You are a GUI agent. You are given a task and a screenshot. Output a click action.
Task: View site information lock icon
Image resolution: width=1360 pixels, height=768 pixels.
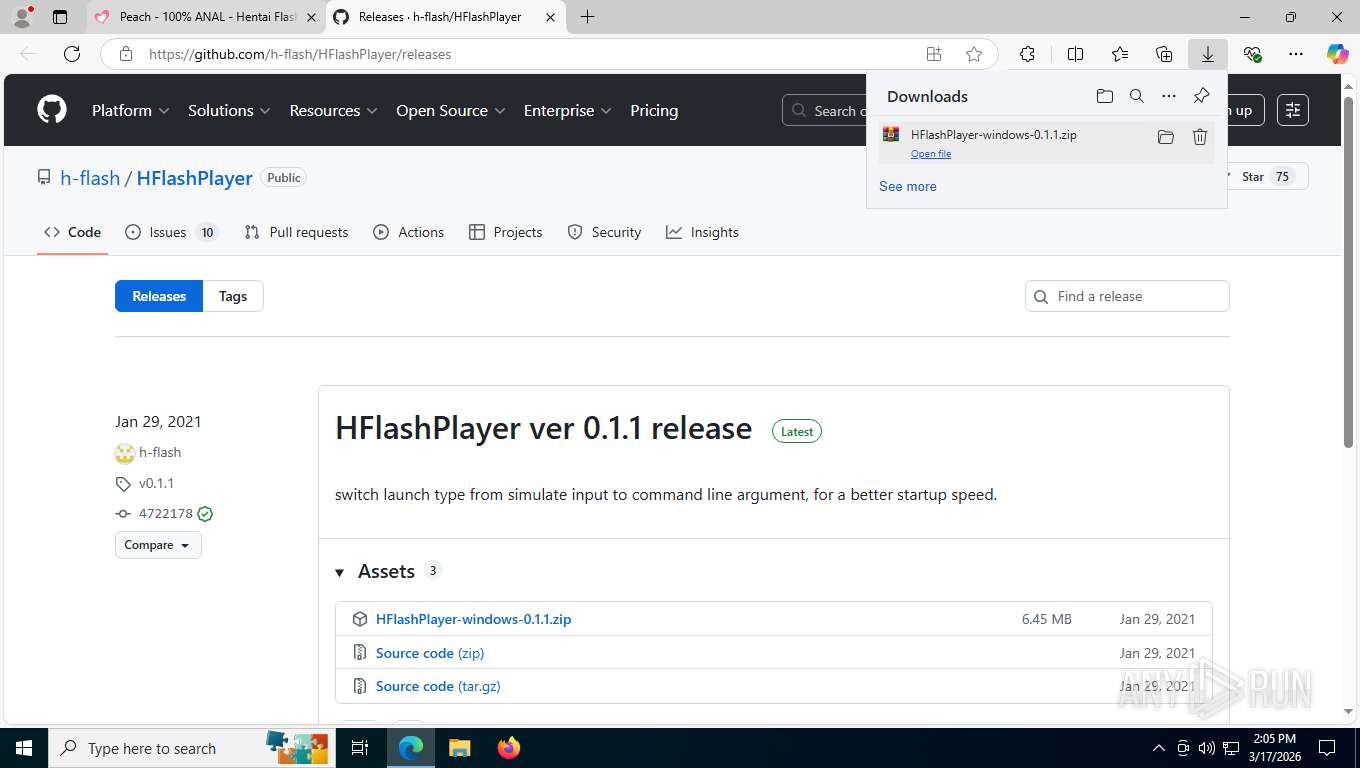pyautogui.click(x=126, y=54)
